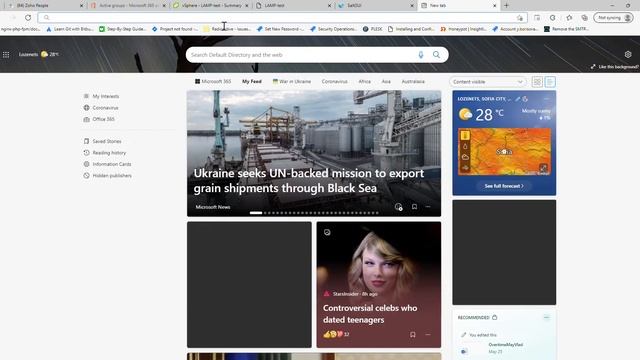Open more options on Ukraine story
The image size is (640, 360).
coord(428,207)
